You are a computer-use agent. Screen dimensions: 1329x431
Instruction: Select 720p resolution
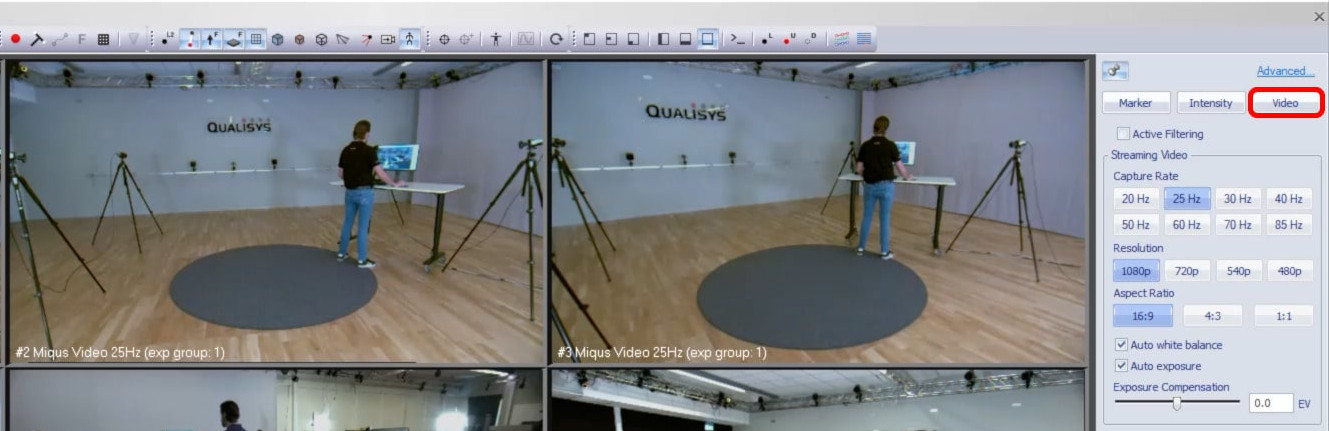click(1187, 271)
